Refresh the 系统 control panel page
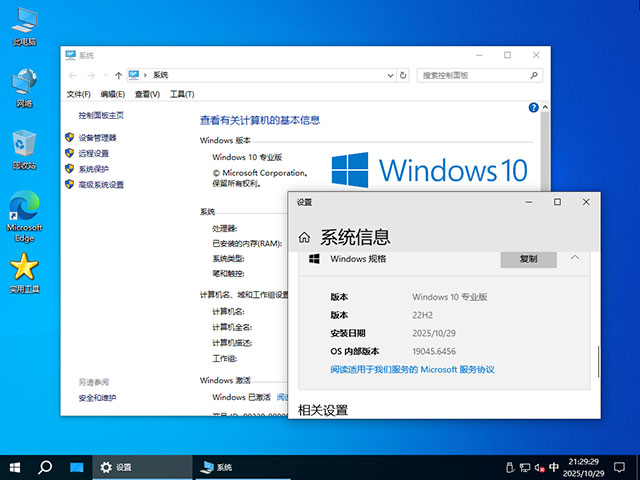Viewport: 640px width, 480px height. 403,76
